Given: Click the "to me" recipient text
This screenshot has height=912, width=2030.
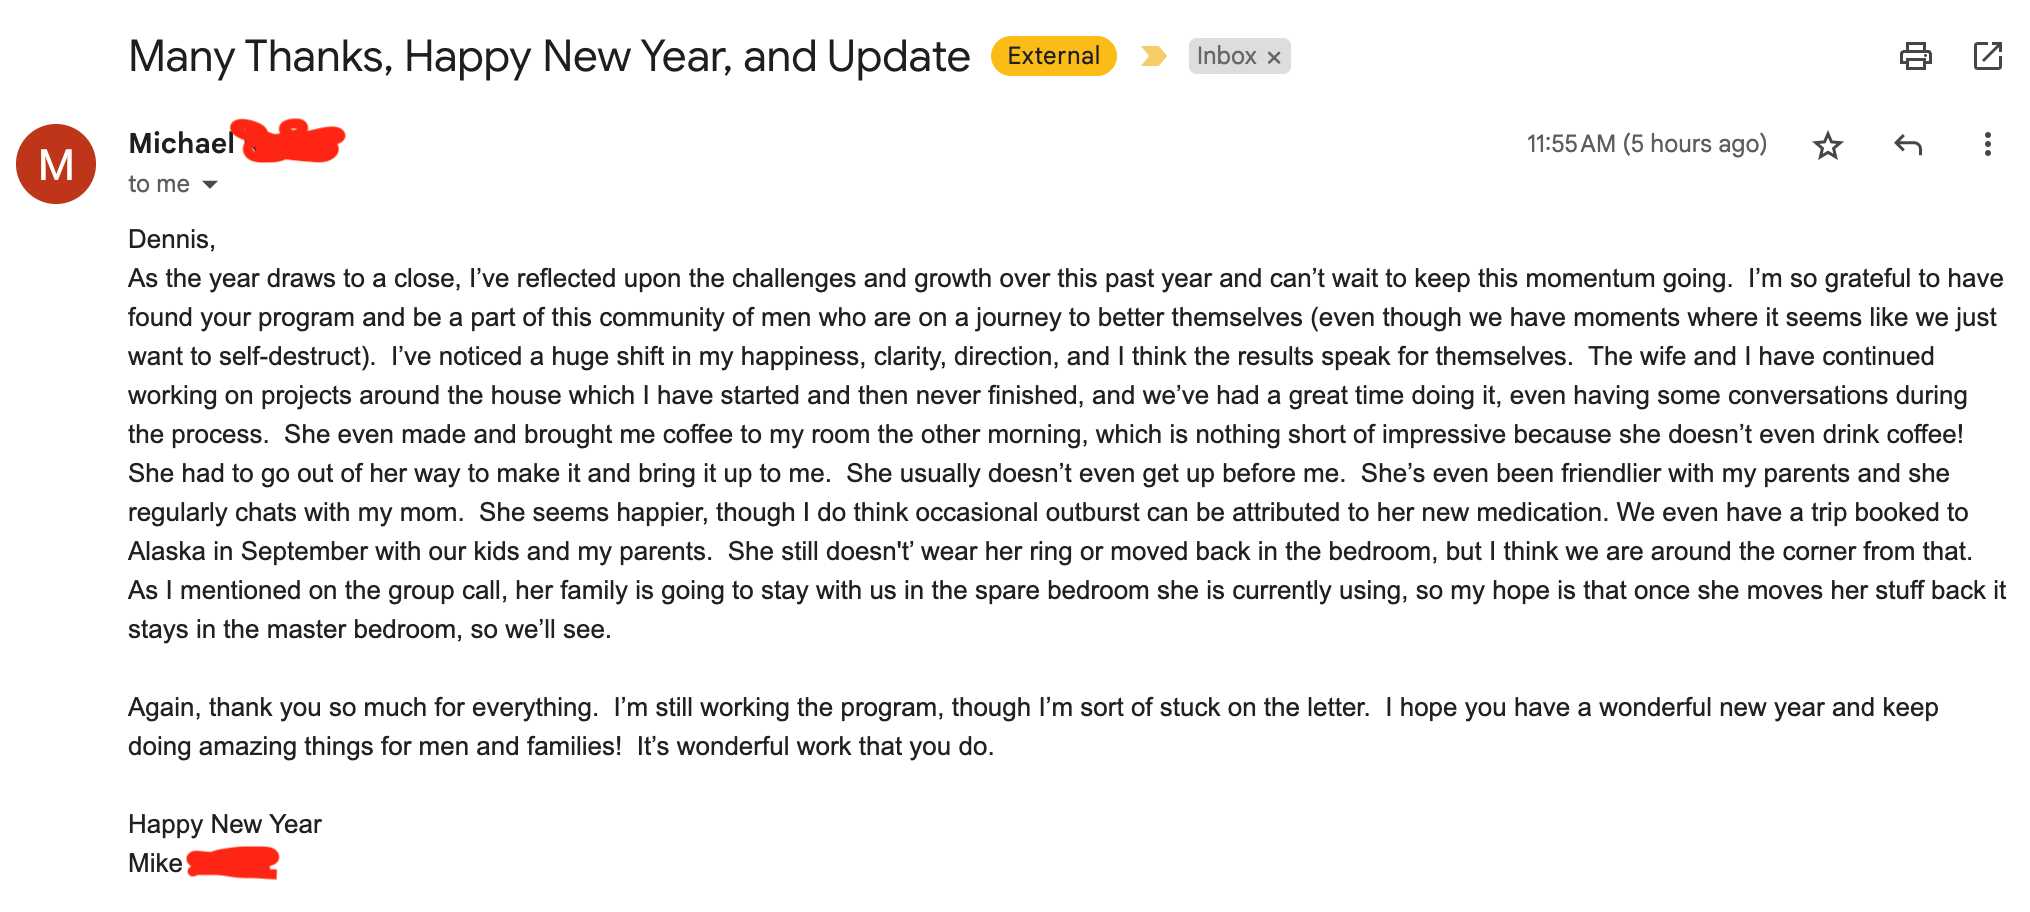Looking at the screenshot, I should [x=158, y=185].
